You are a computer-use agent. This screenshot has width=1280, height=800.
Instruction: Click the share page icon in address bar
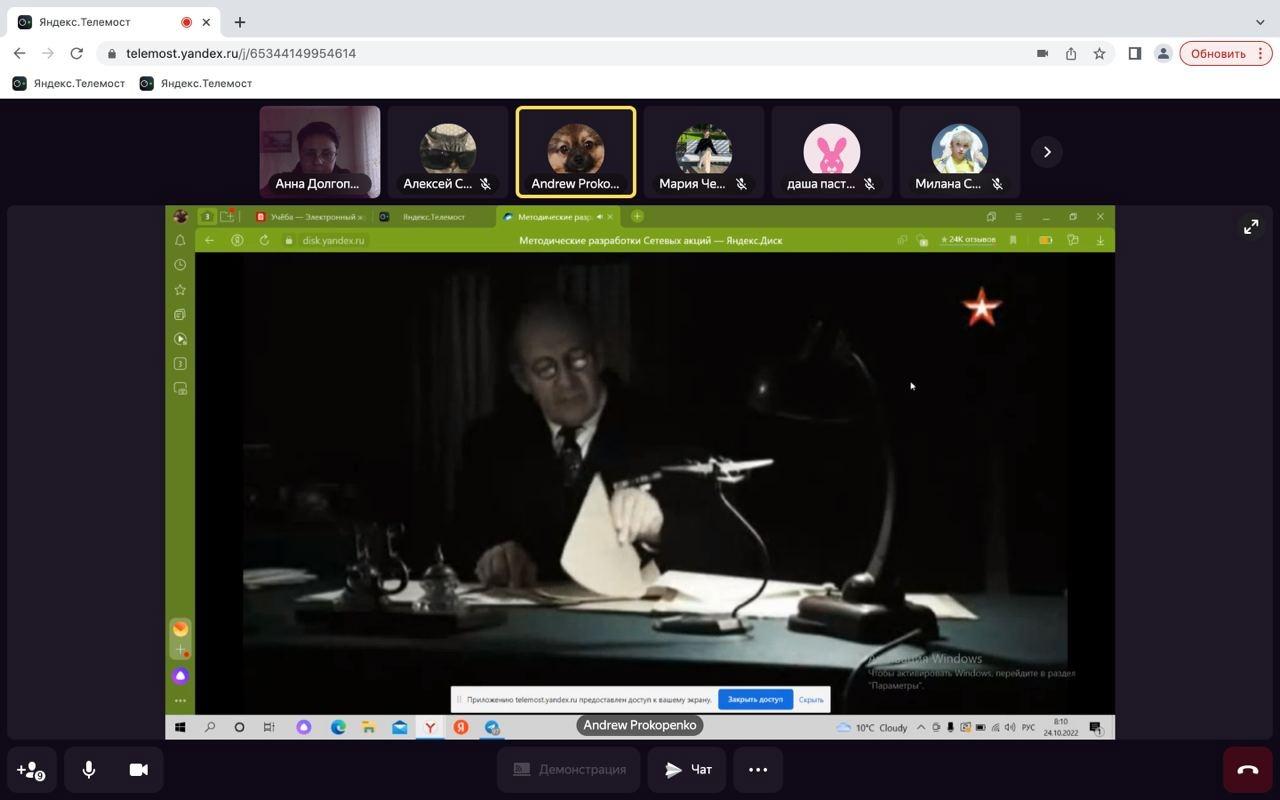[x=1071, y=54]
